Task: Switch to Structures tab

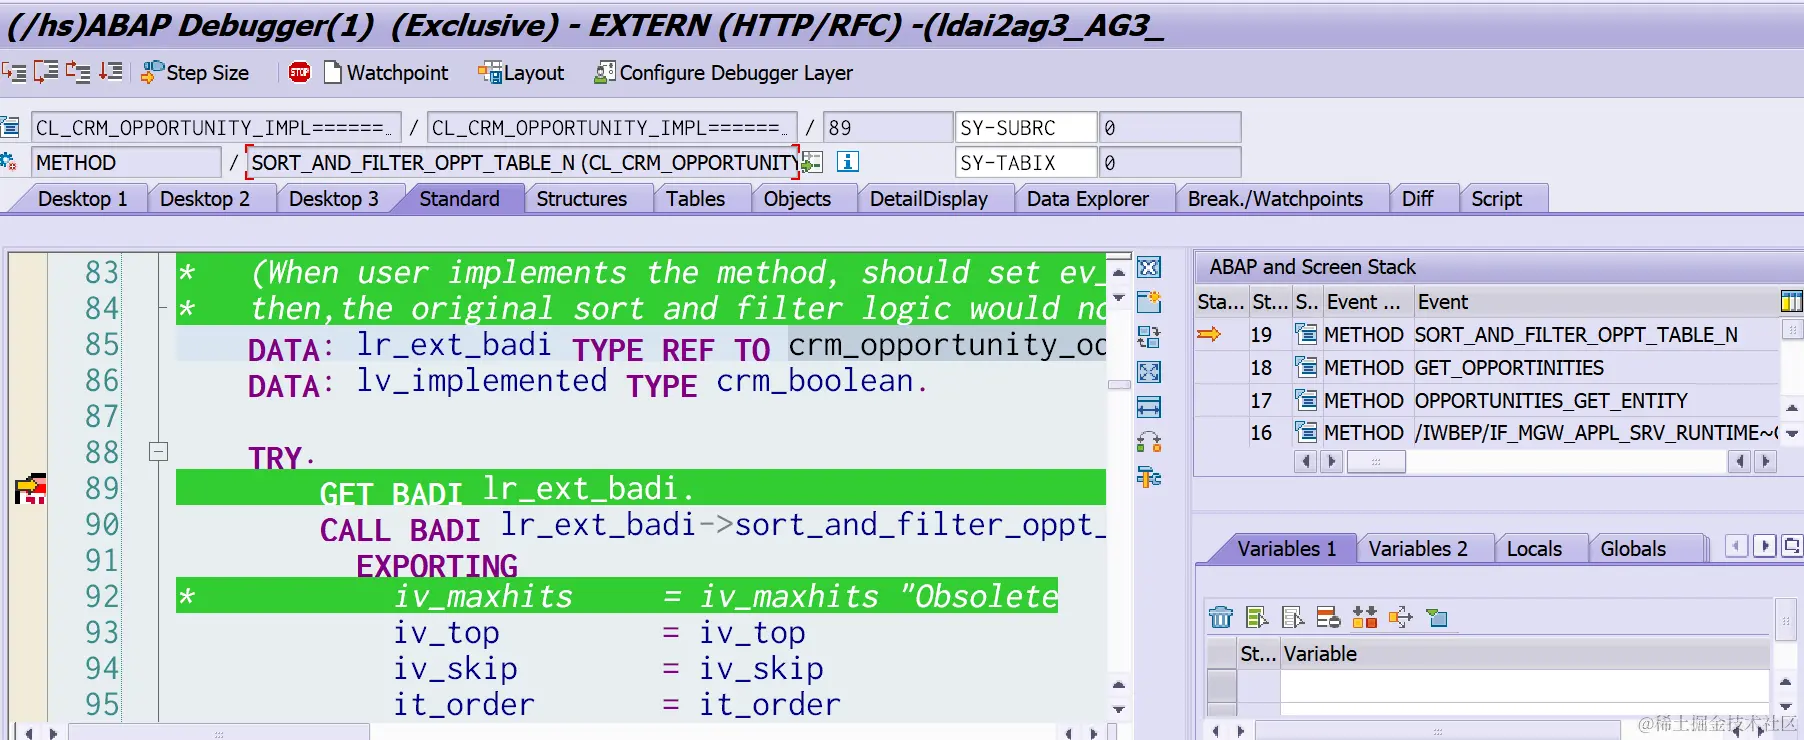Action: click(x=582, y=198)
